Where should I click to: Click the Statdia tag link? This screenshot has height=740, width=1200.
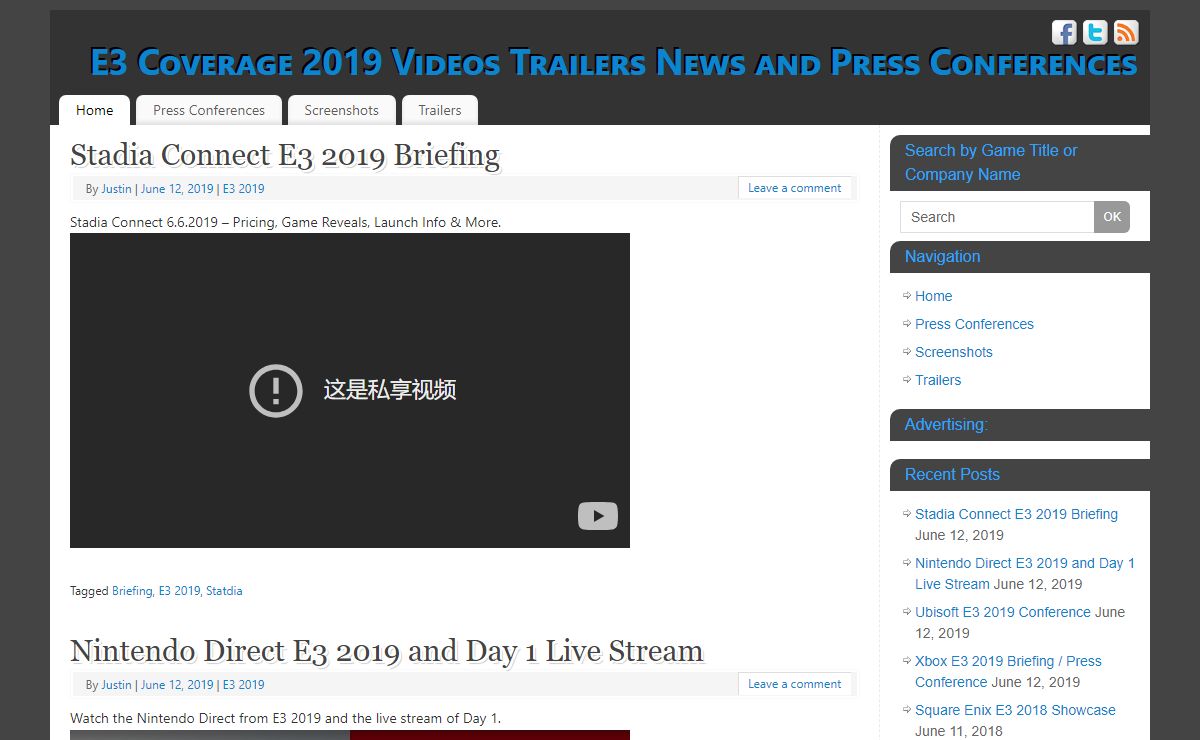coord(224,591)
